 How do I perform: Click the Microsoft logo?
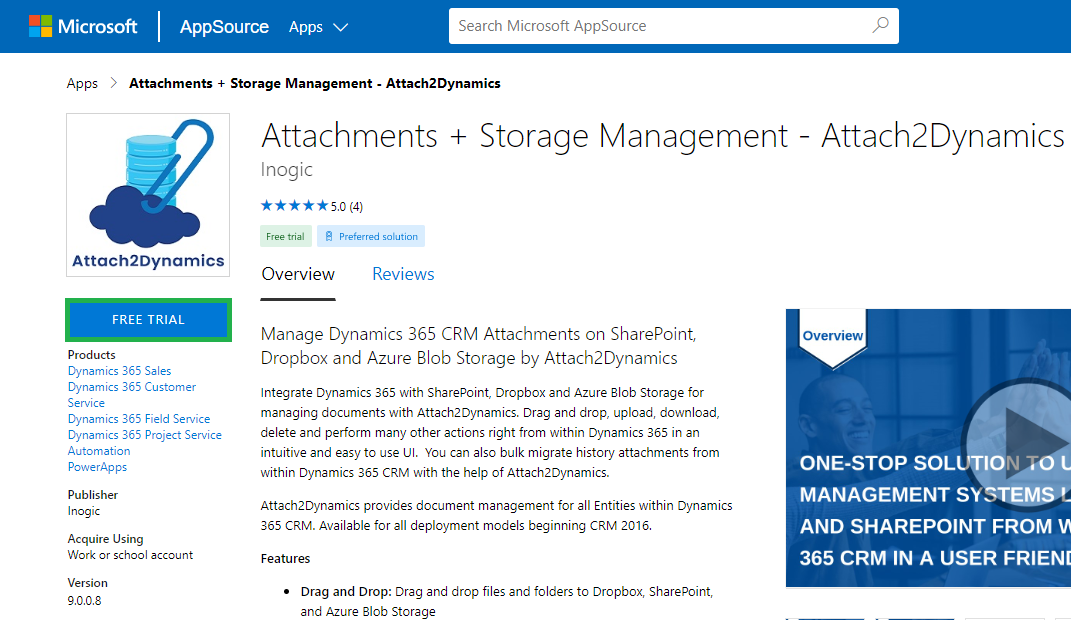click(83, 26)
